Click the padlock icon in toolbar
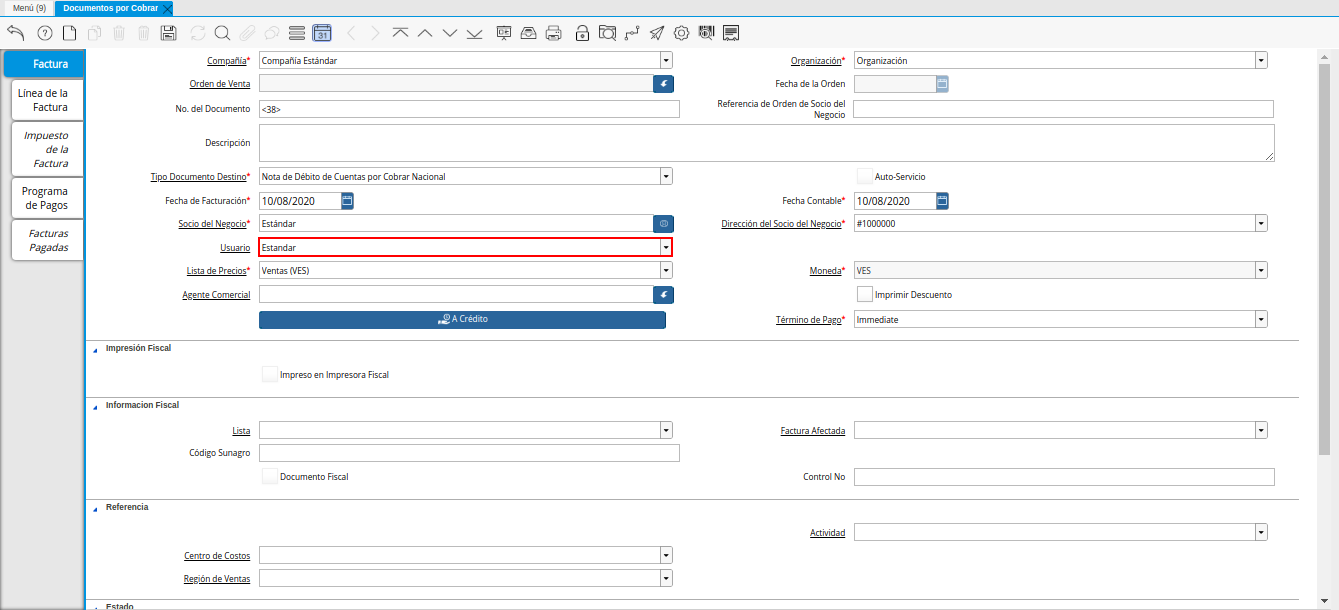Screen dimensions: 1339x610 pos(582,33)
